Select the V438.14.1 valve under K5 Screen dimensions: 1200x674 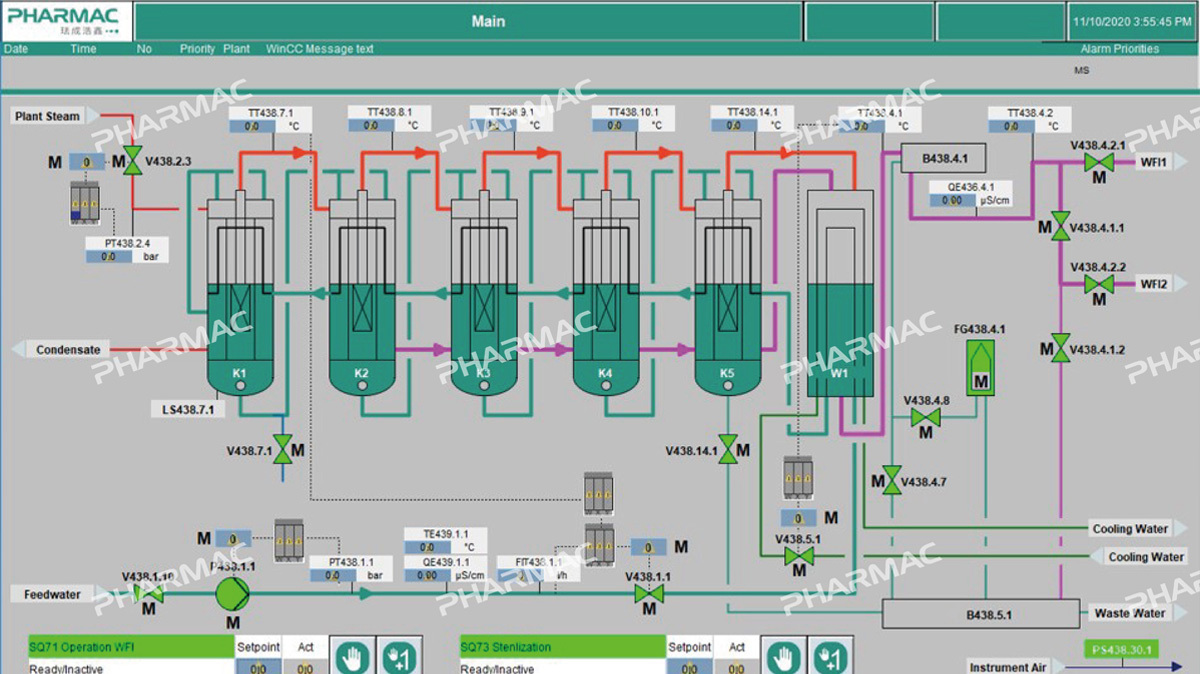(728, 451)
